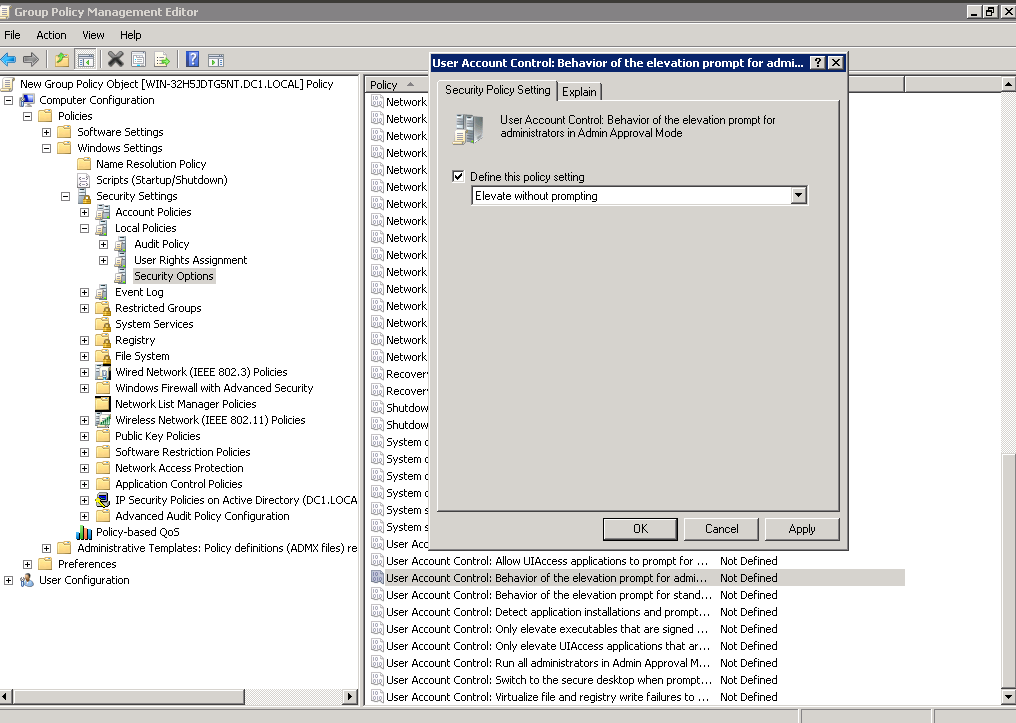Click the Up One Level folder icon
Screen dimensions: 1016x723
(x=62, y=59)
